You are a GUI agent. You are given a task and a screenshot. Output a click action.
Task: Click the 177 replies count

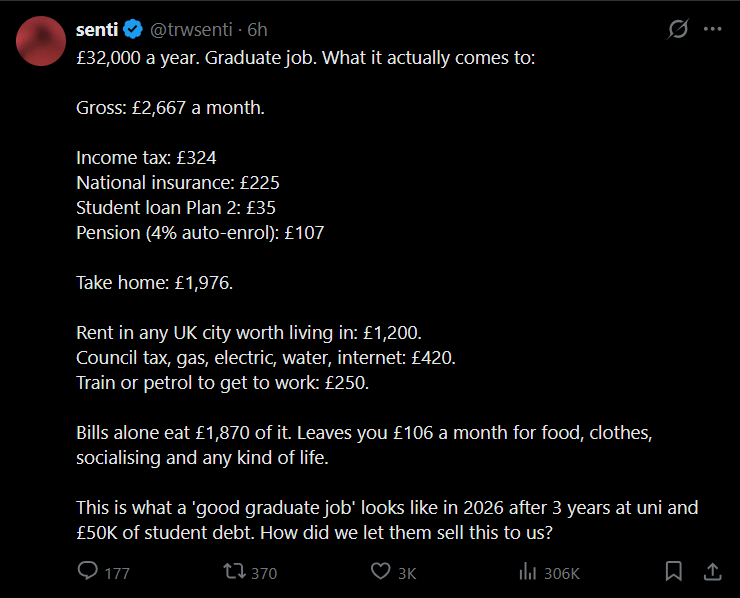[x=117, y=573]
